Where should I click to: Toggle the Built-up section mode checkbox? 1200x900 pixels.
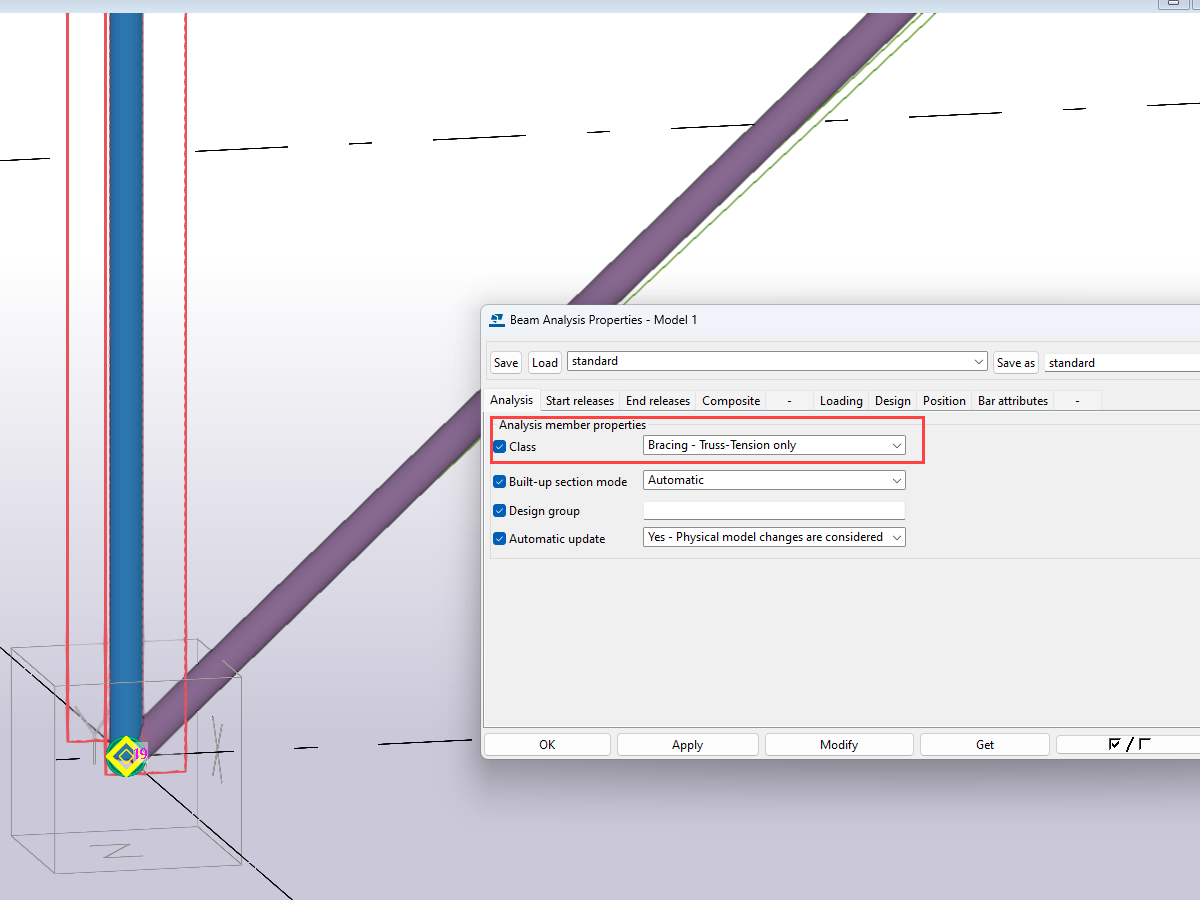[x=499, y=481]
